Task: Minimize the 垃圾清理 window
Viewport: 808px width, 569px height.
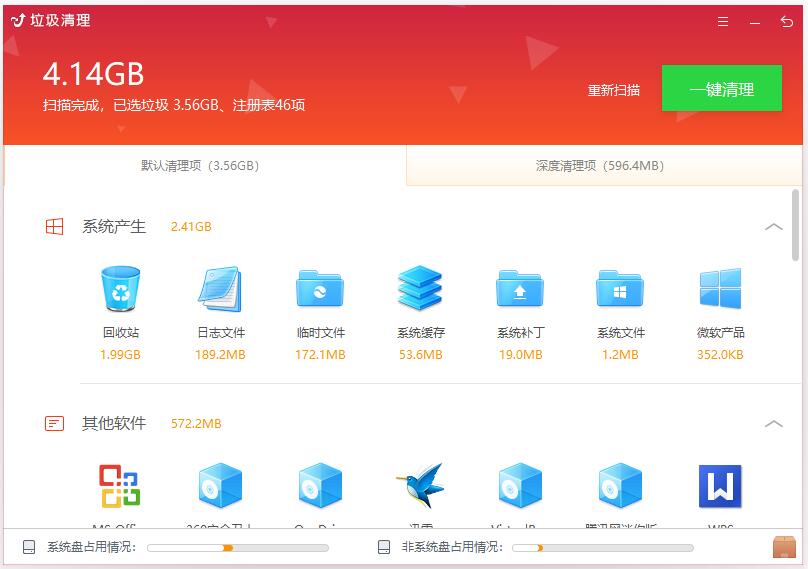Action: tap(755, 23)
